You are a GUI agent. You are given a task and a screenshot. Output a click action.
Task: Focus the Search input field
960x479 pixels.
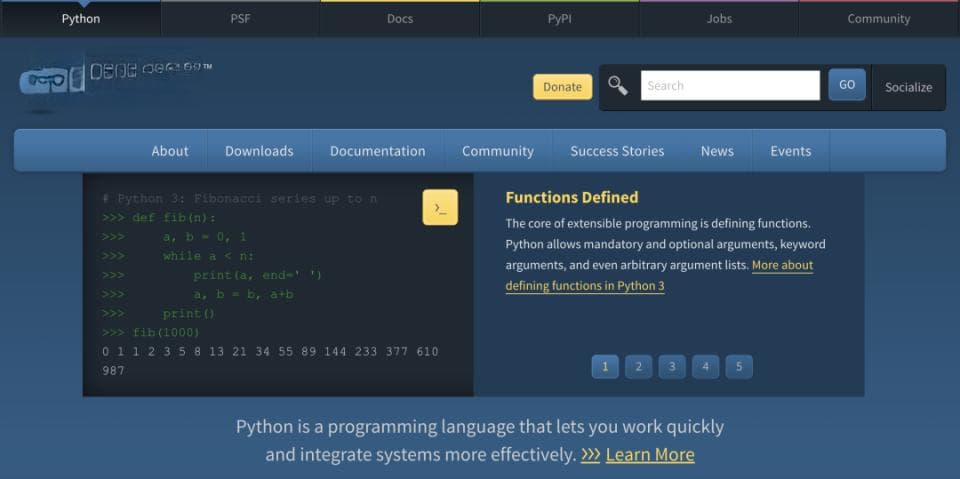coord(730,86)
